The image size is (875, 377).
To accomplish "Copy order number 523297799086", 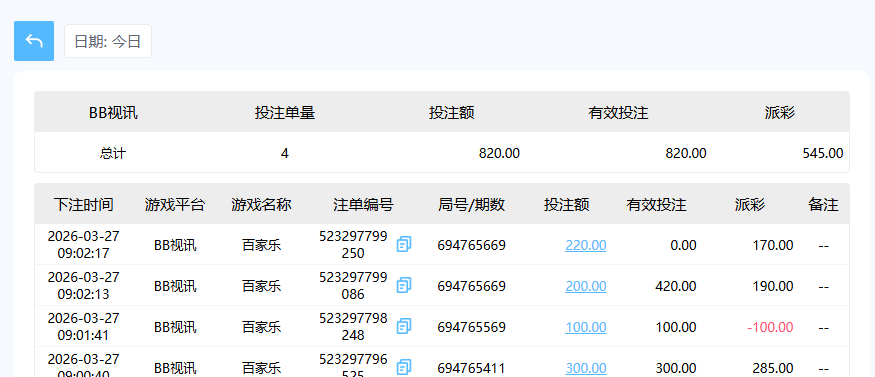I will click(404, 286).
